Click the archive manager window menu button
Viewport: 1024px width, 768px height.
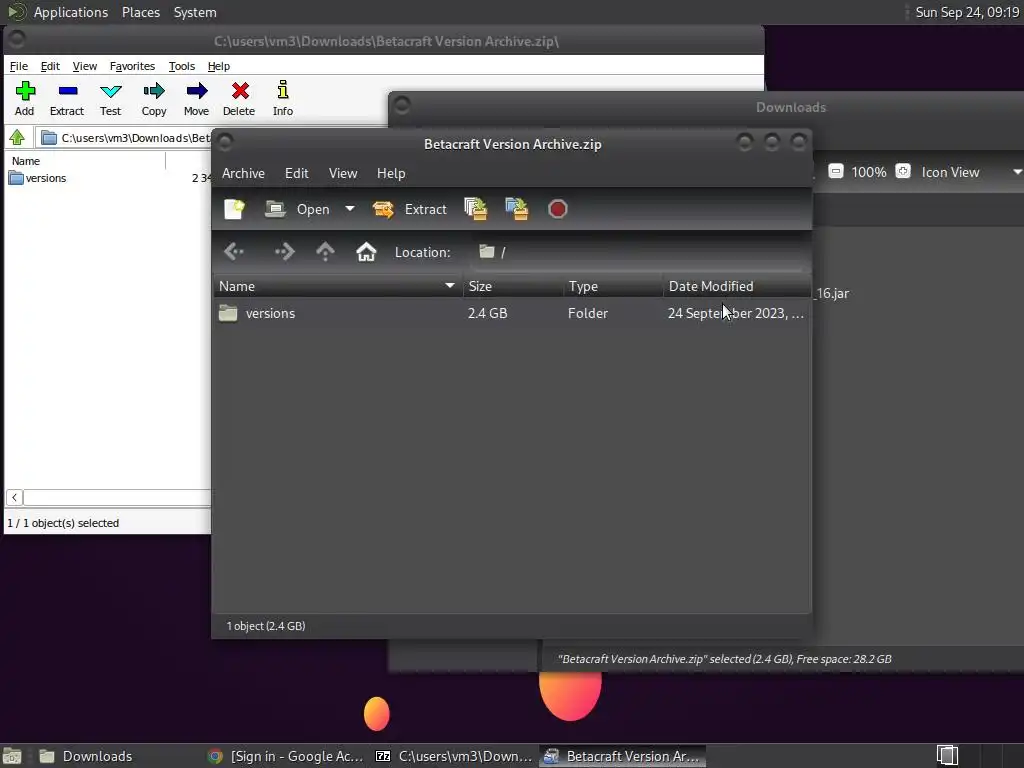[x=225, y=141]
